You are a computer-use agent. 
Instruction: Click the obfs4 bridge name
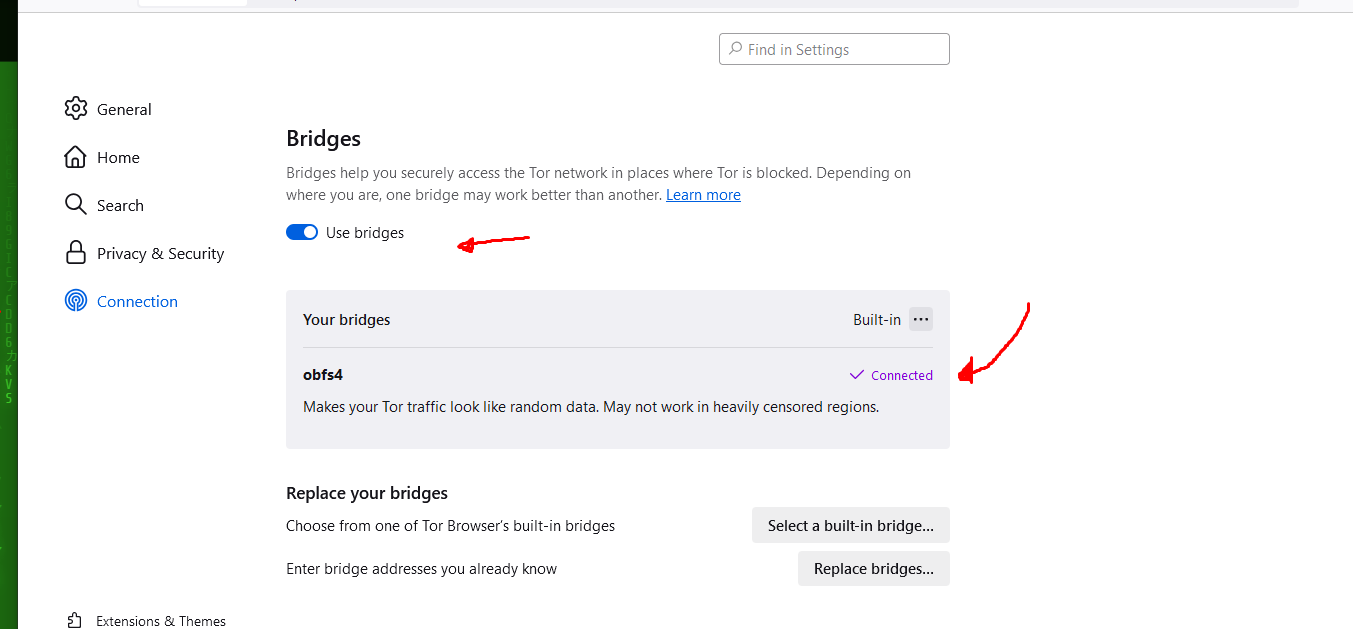[323, 375]
